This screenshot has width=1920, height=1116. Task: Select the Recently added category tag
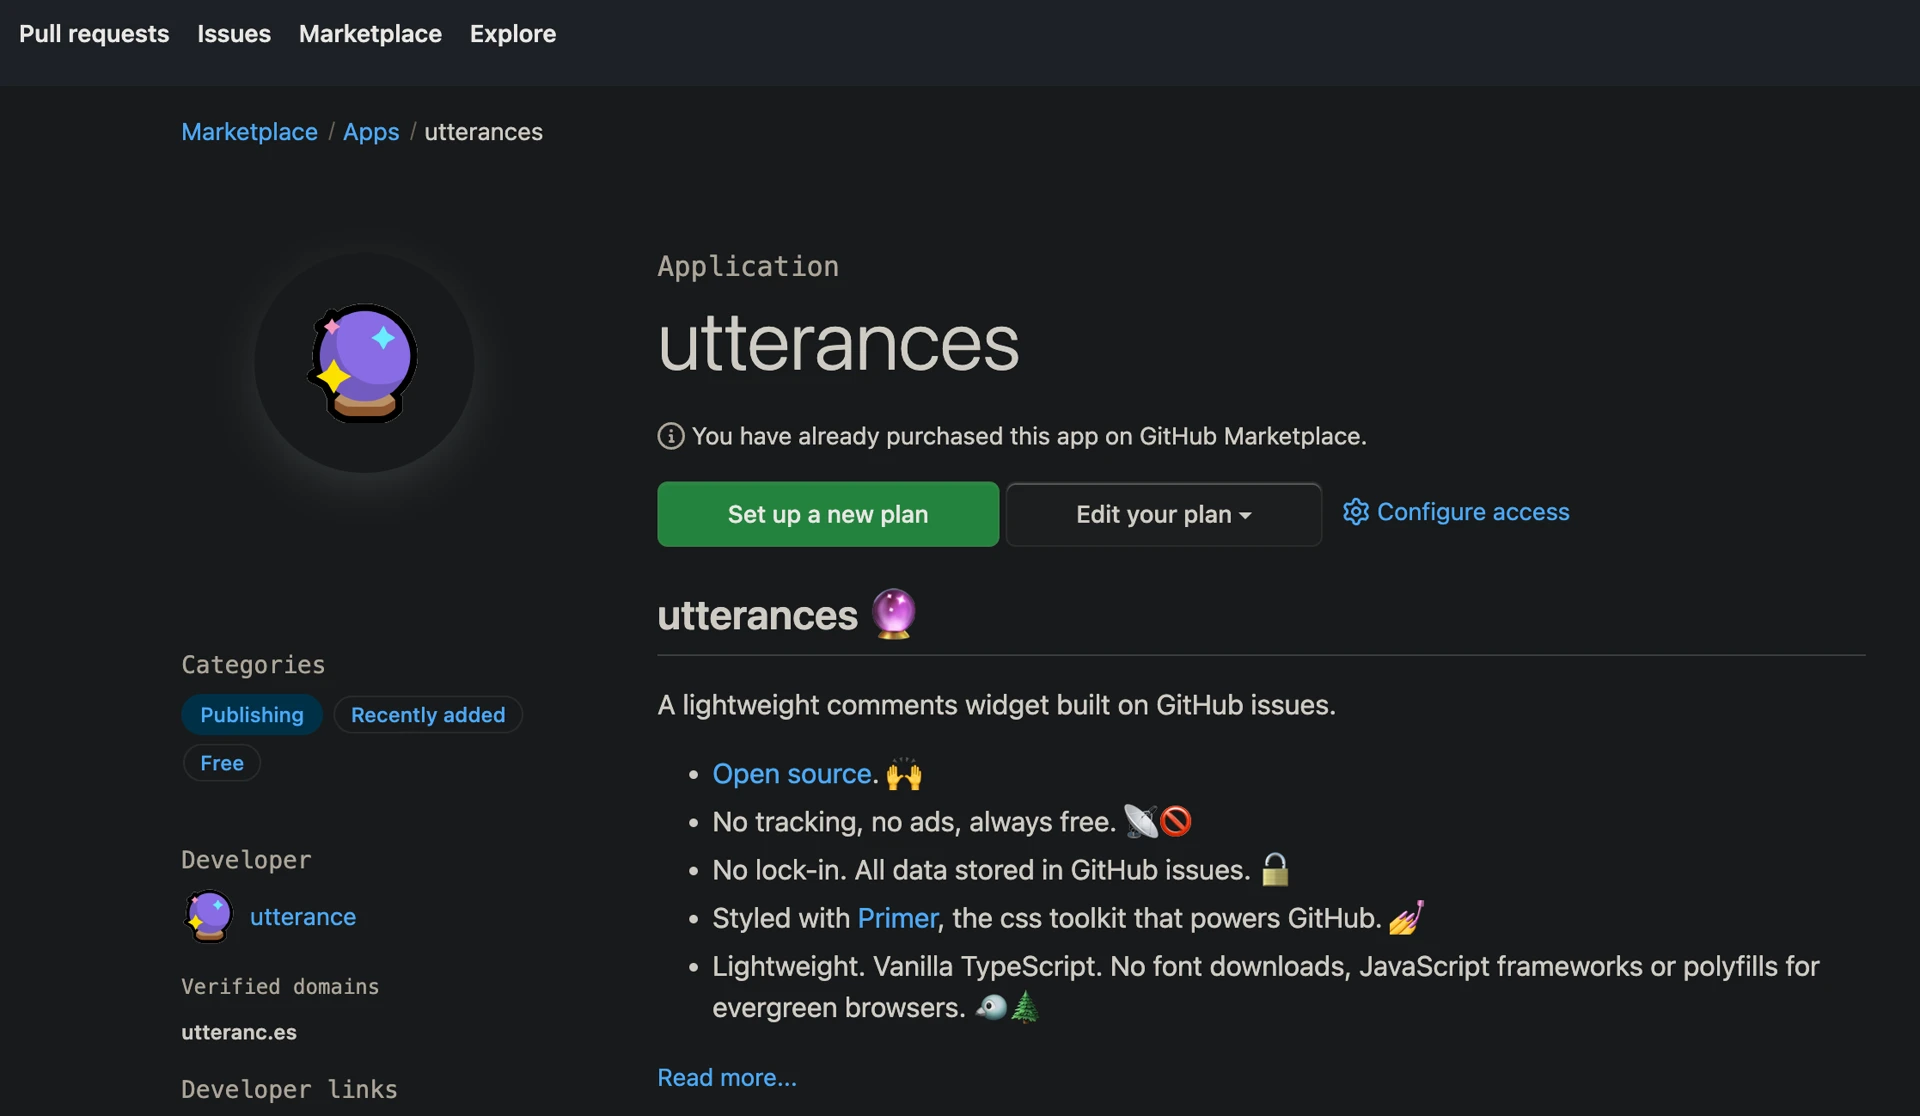tap(428, 714)
